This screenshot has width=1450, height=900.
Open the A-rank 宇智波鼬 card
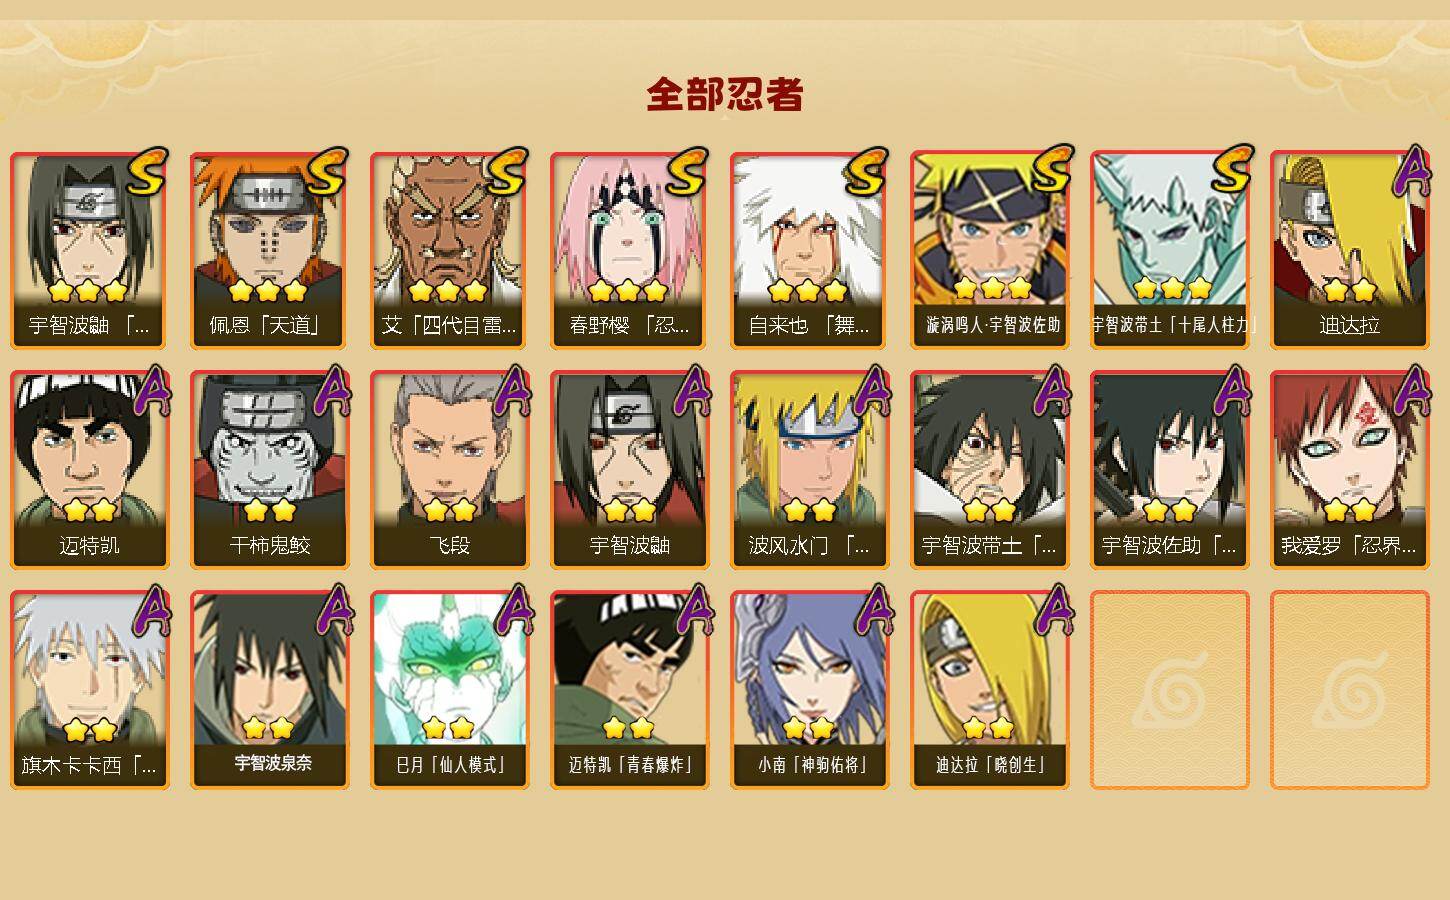click(x=629, y=470)
